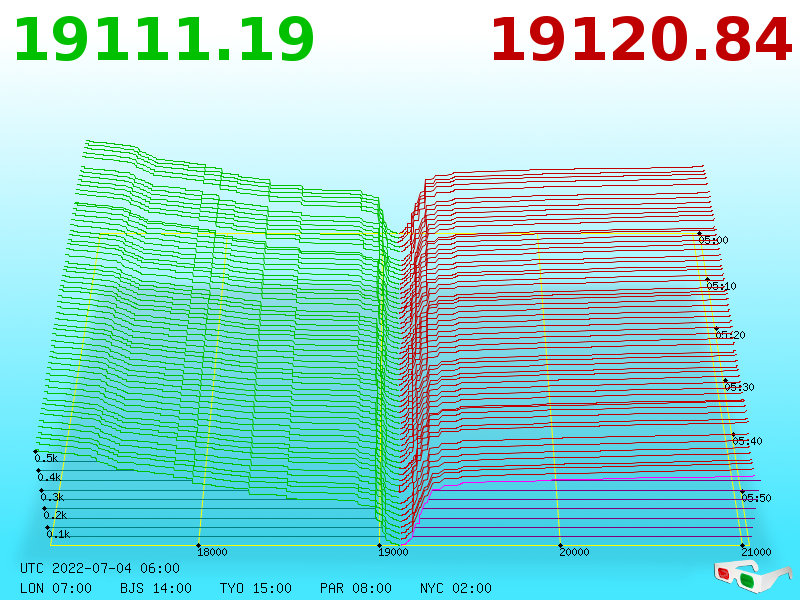Image resolution: width=800 pixels, height=600 pixels.
Task: Click the 19000 price axis label
Action: (393, 552)
